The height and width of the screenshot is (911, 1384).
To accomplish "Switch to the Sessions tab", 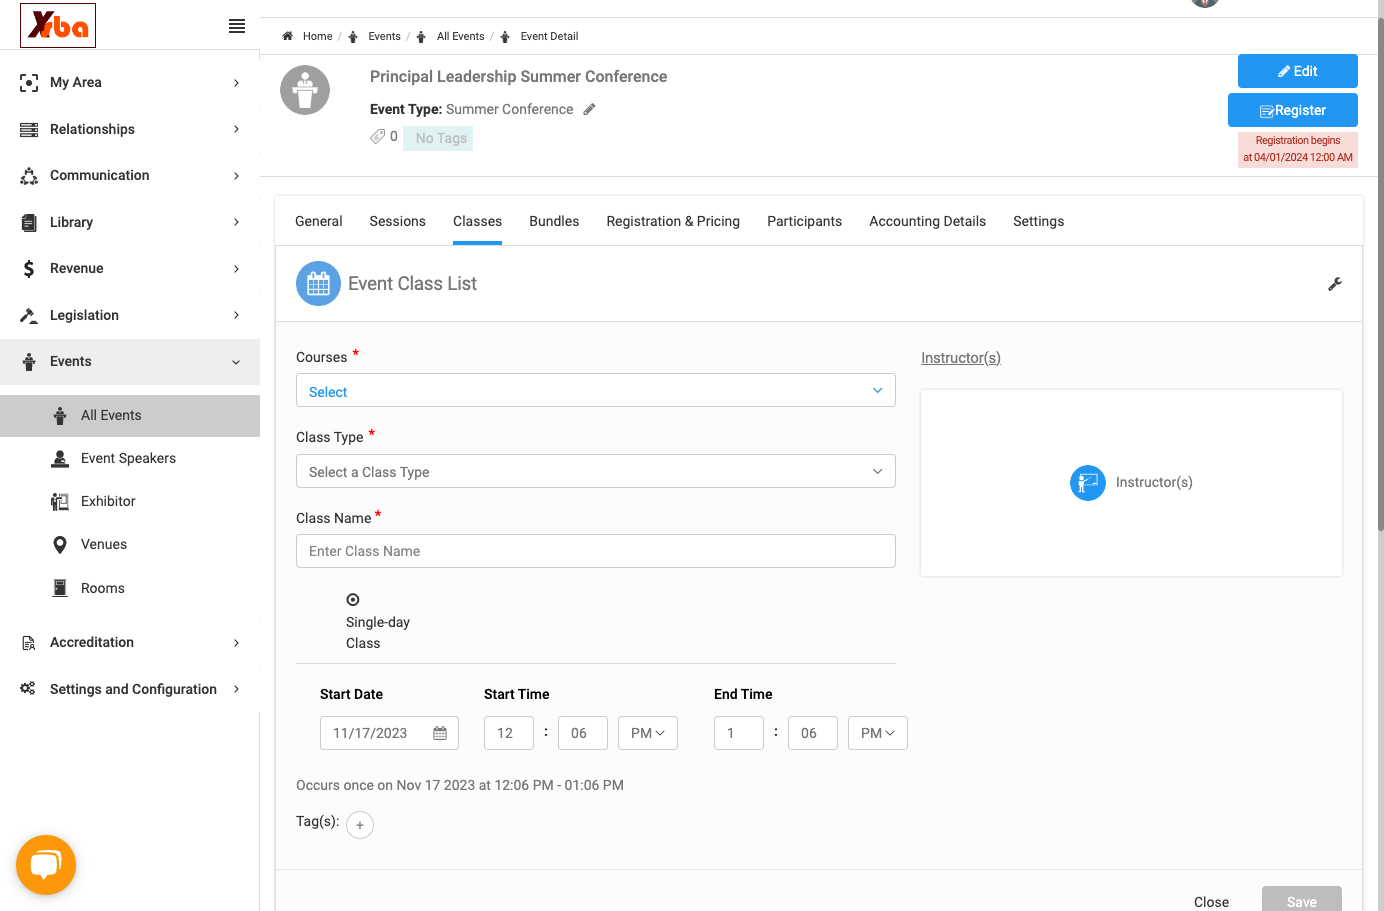I will click(398, 221).
